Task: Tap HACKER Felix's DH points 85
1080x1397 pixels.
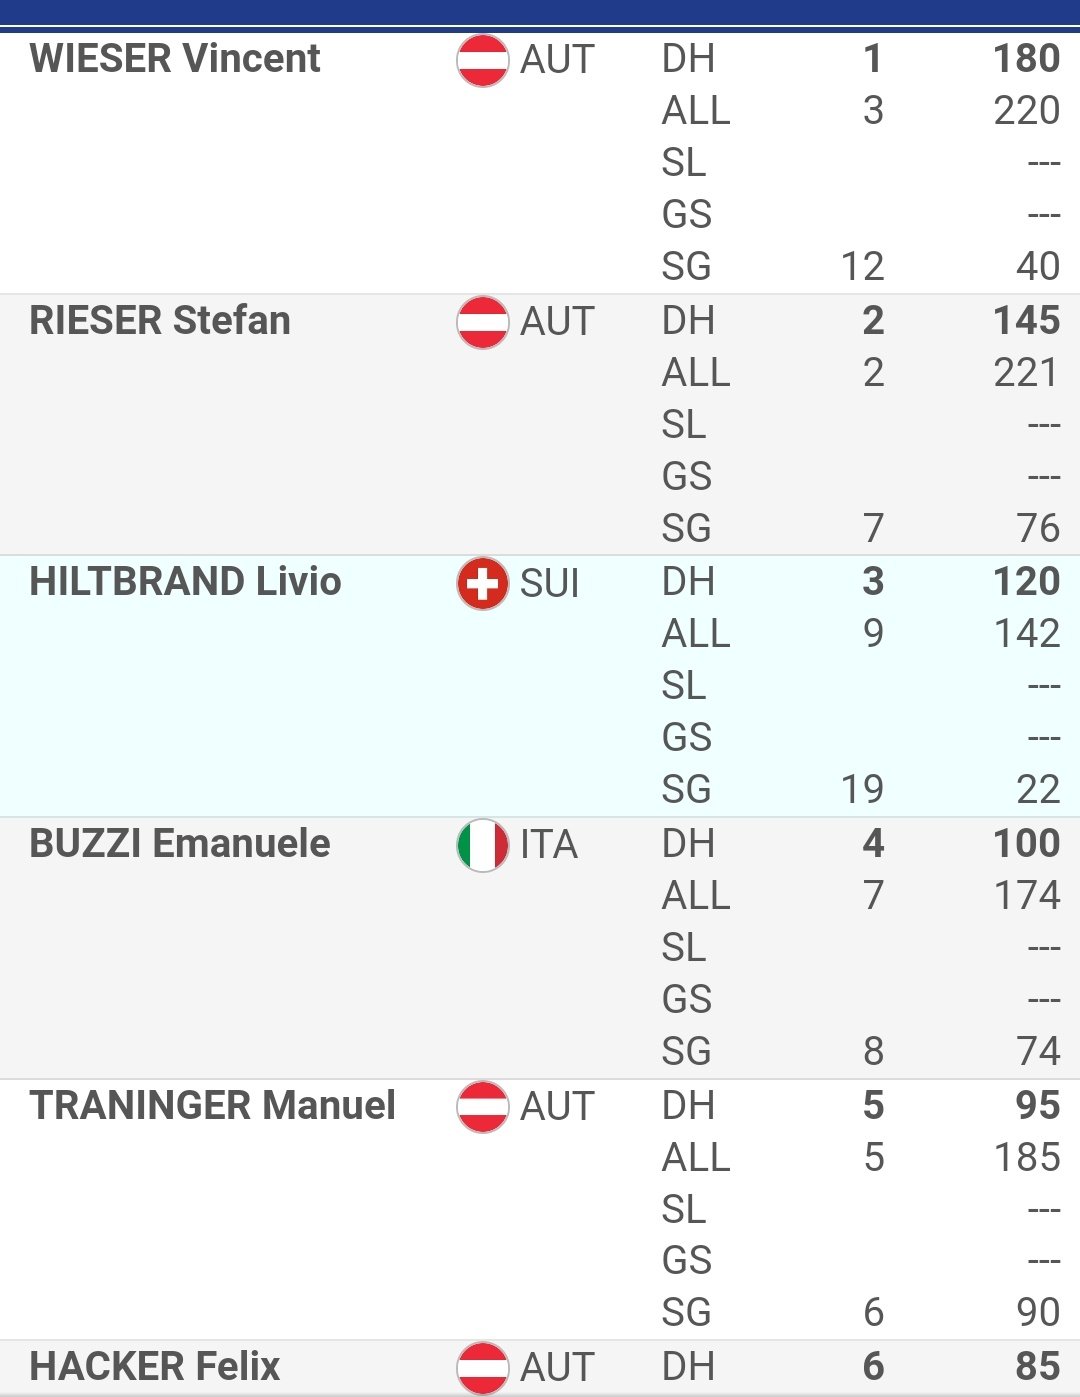Action: (1038, 1366)
